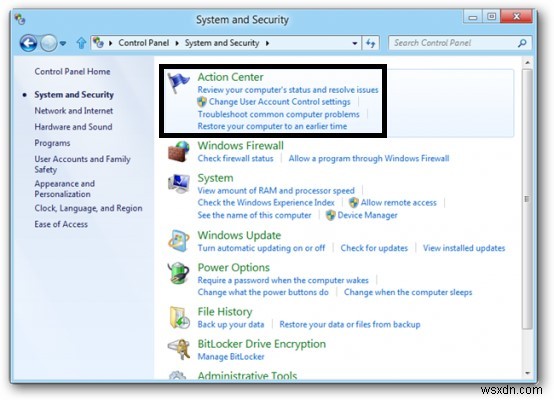Click Manage BitLocker link
This screenshot has width=554, height=400.
pyautogui.click(x=231, y=357)
